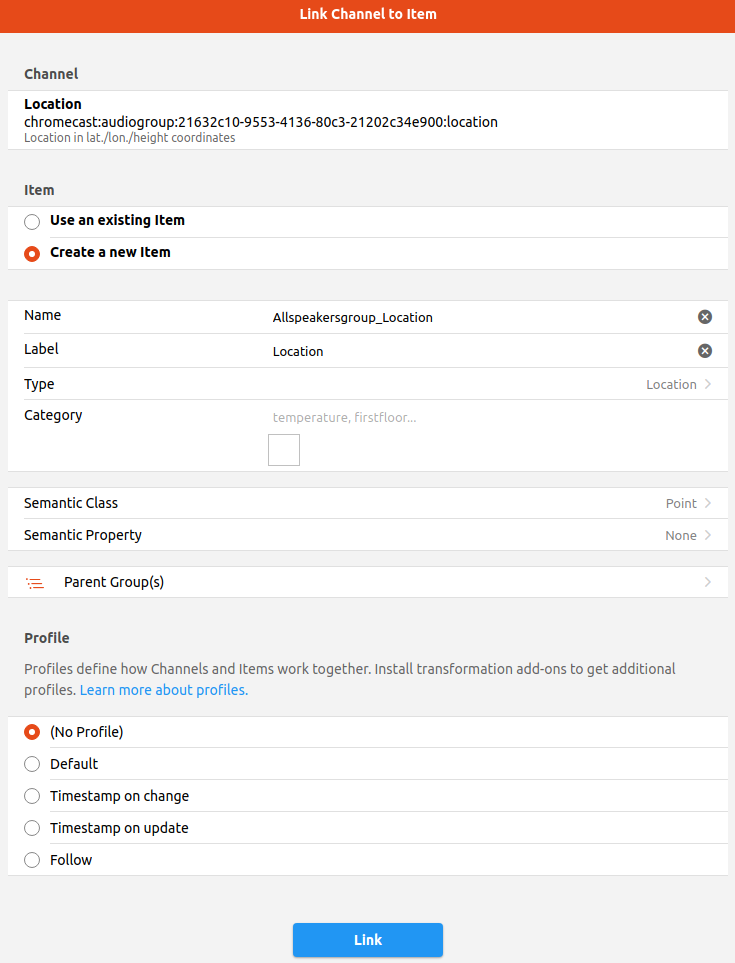Clear the Label field with its X icon

pyautogui.click(x=705, y=351)
